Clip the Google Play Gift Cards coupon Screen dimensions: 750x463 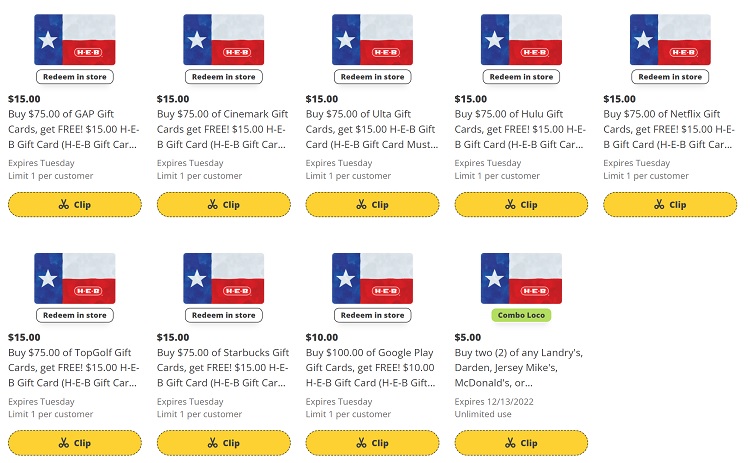[372, 443]
